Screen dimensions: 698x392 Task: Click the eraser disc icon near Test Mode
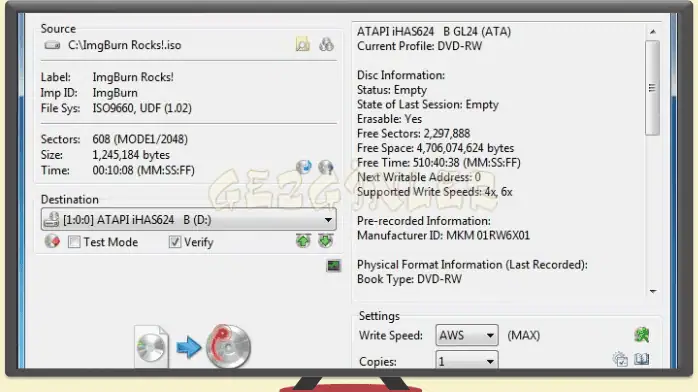(x=52, y=241)
